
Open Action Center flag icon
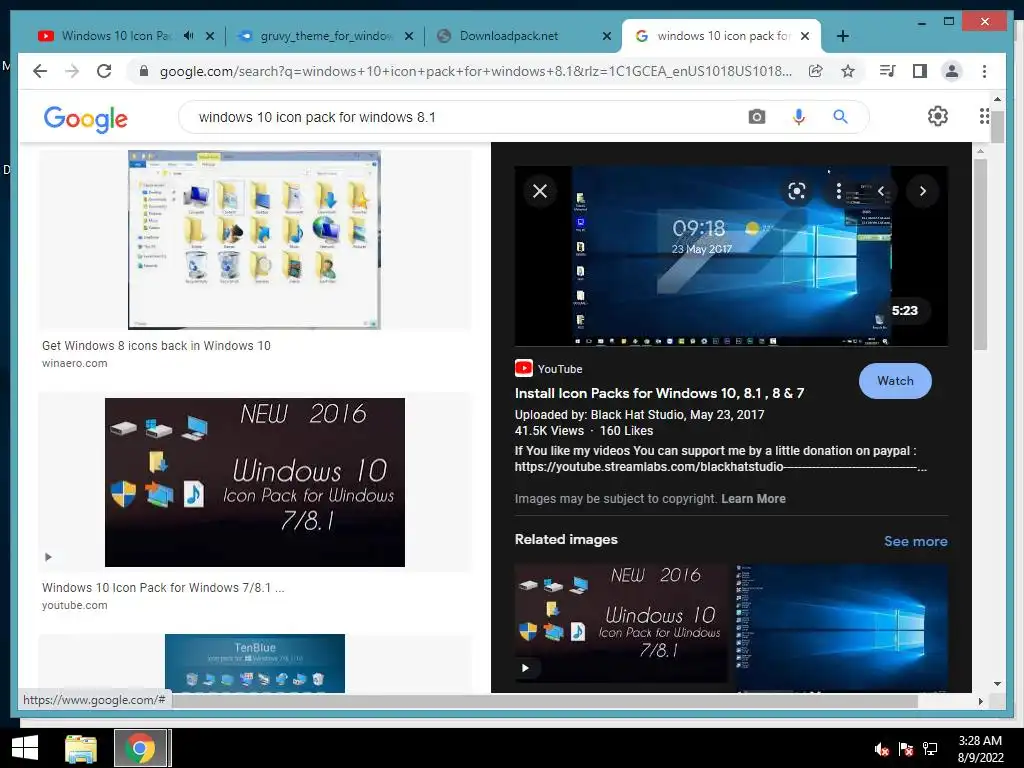coord(906,749)
